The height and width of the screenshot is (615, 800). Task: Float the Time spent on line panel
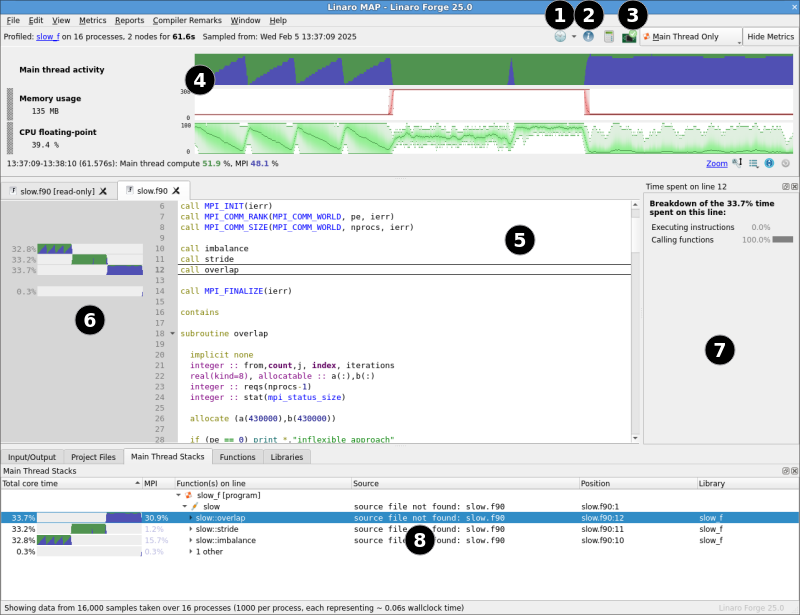[786, 187]
